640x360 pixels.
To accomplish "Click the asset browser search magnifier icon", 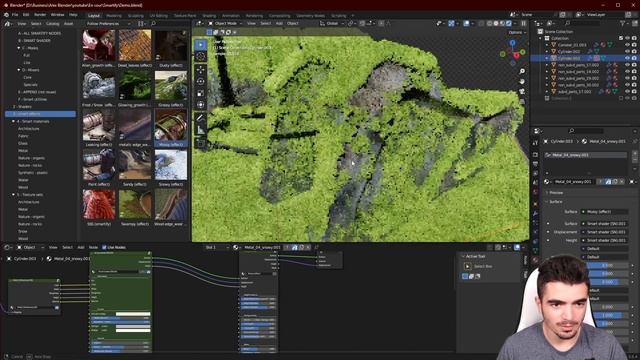I will pyautogui.click(x=153, y=24).
